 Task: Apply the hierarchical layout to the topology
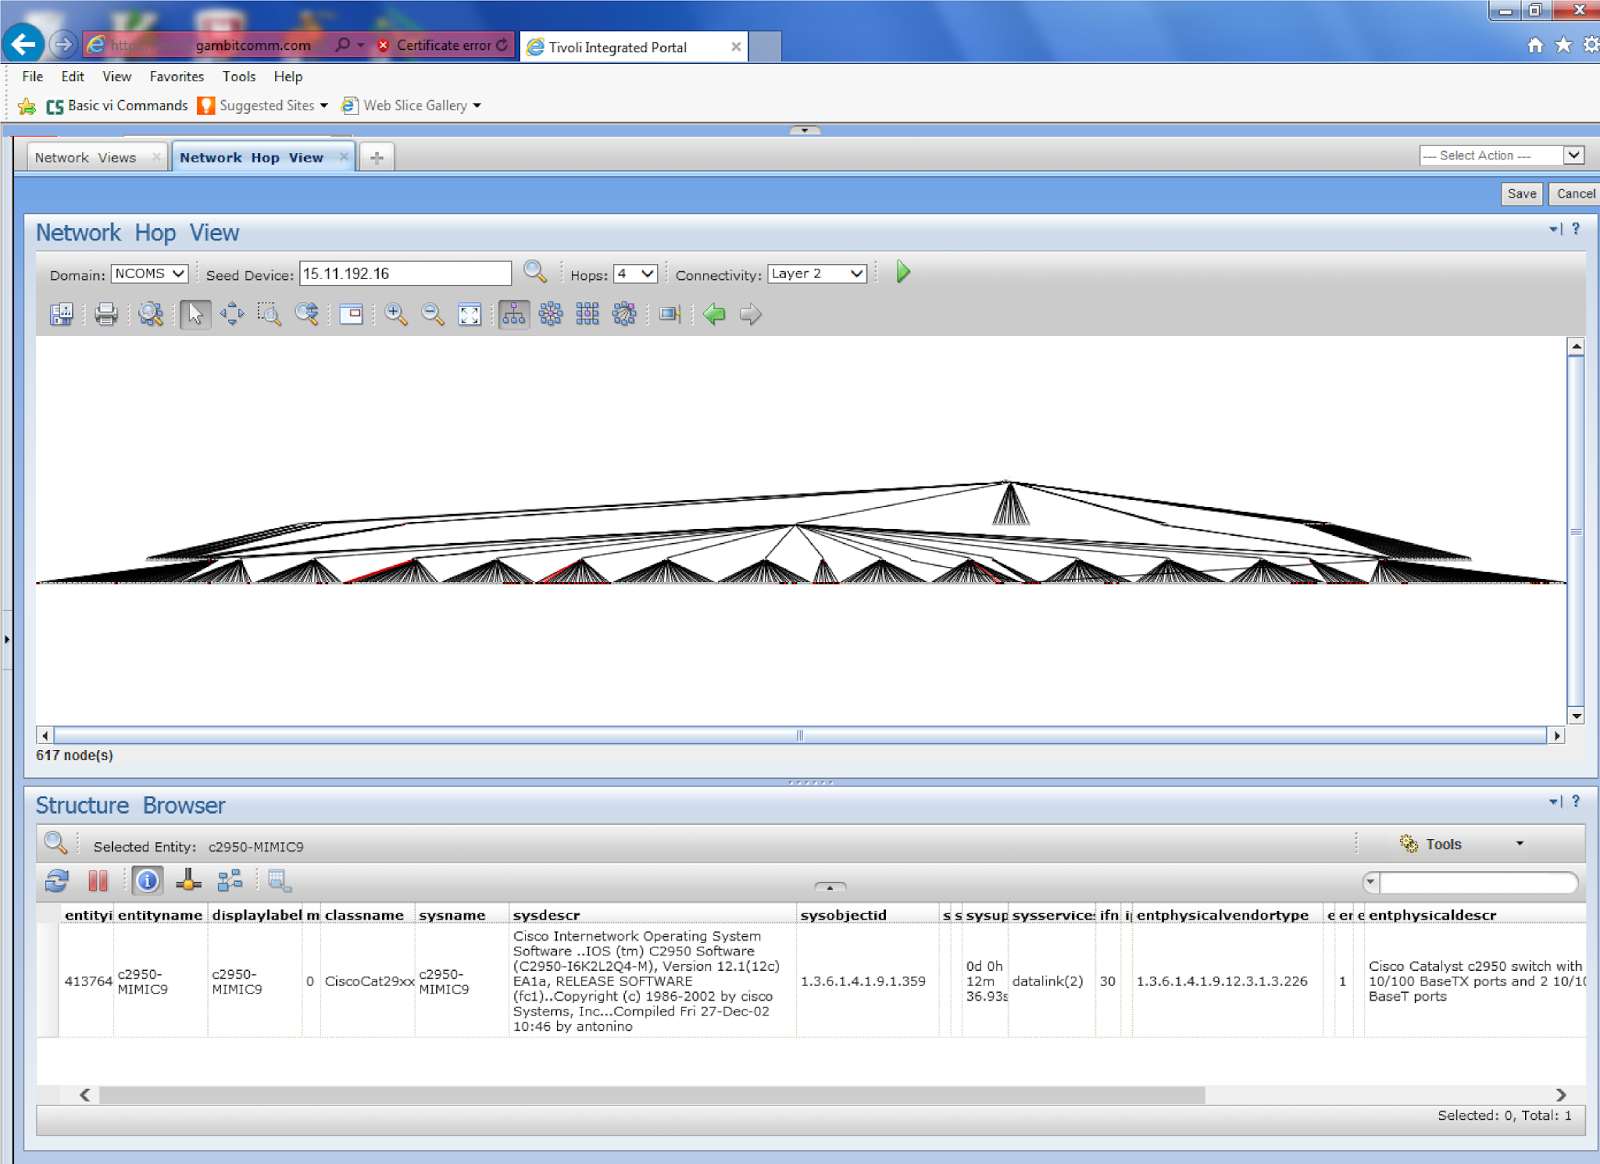513,314
